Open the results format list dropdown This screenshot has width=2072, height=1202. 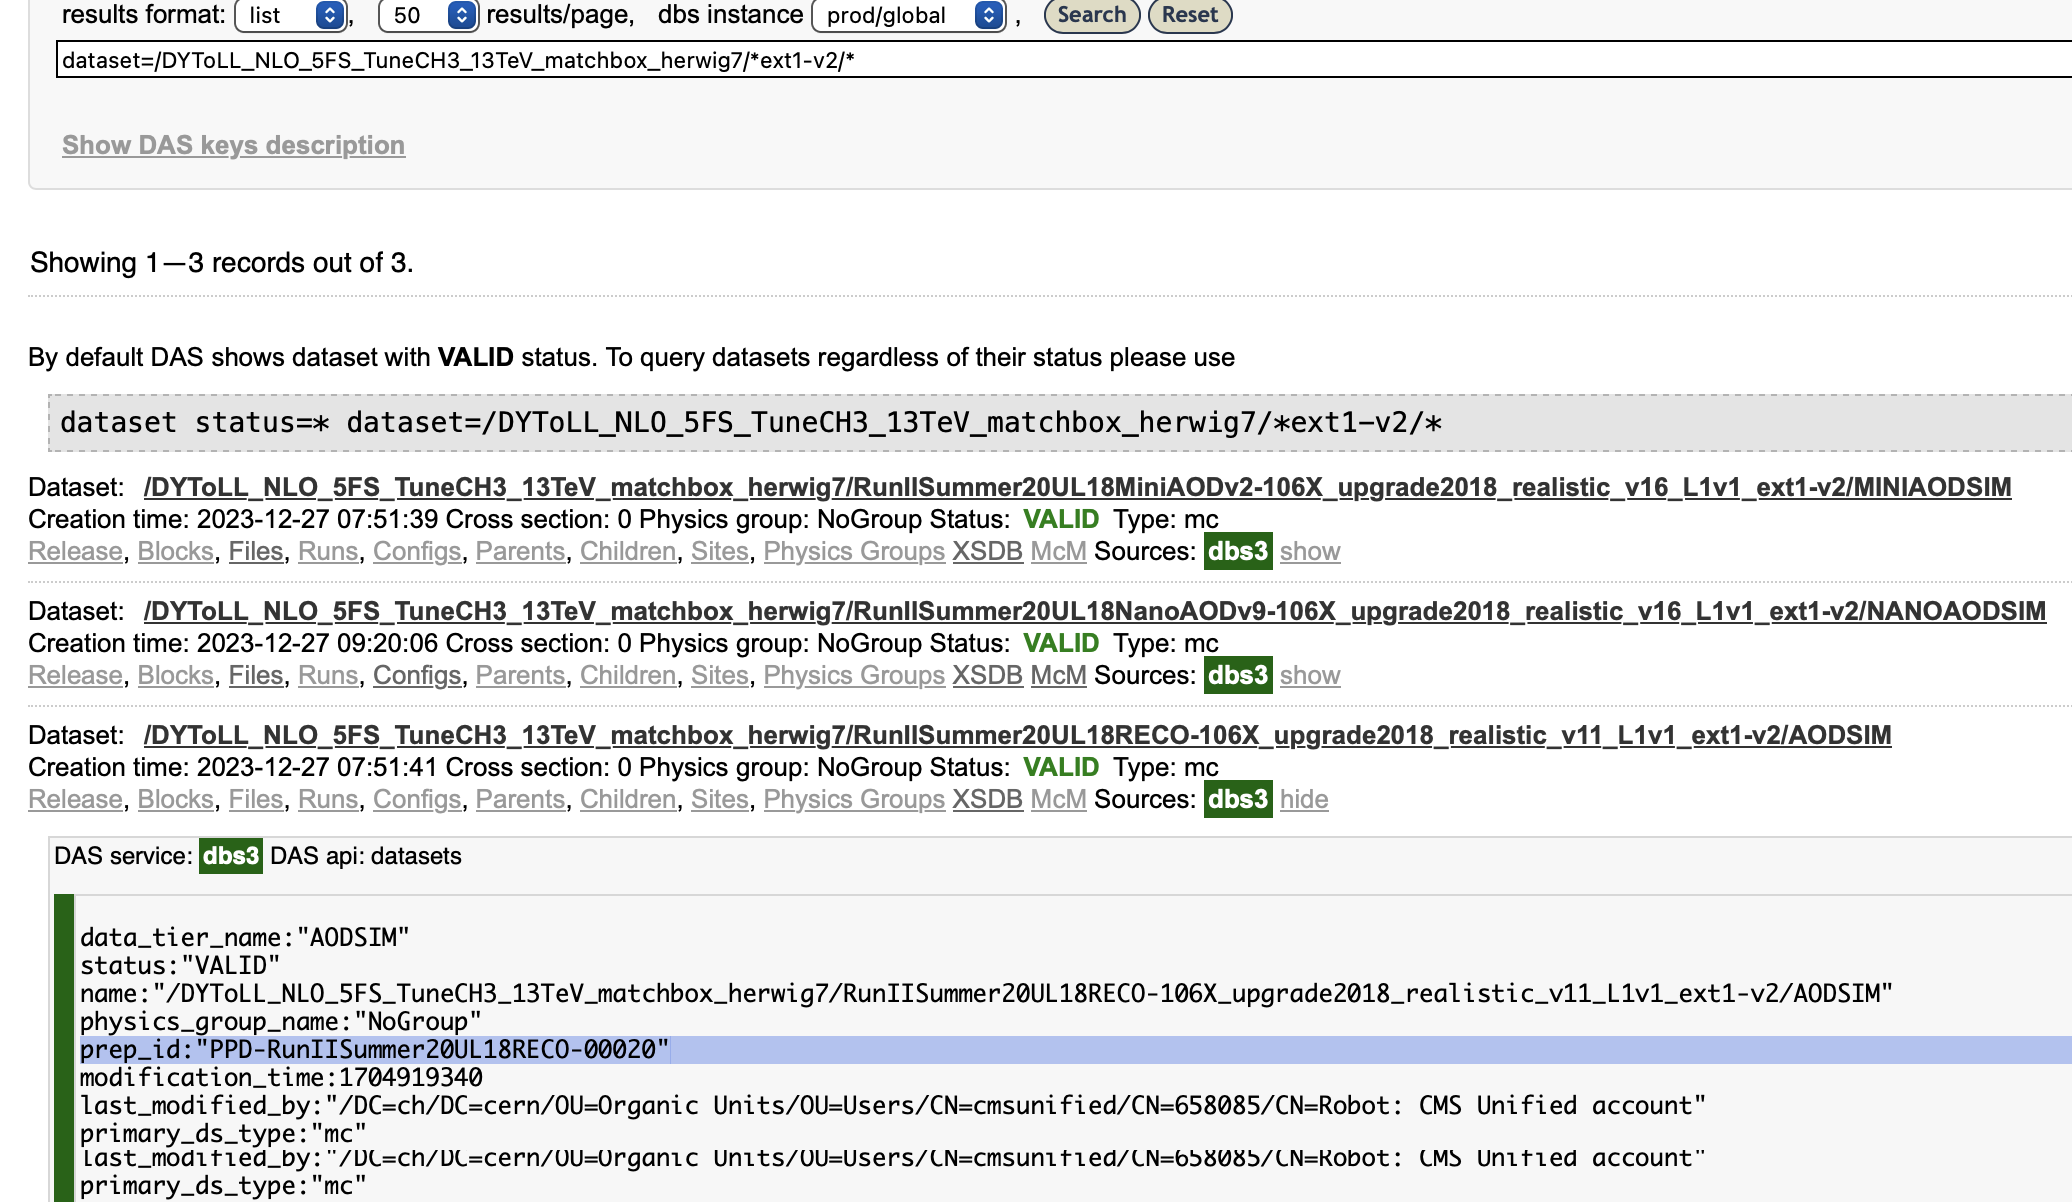point(290,15)
